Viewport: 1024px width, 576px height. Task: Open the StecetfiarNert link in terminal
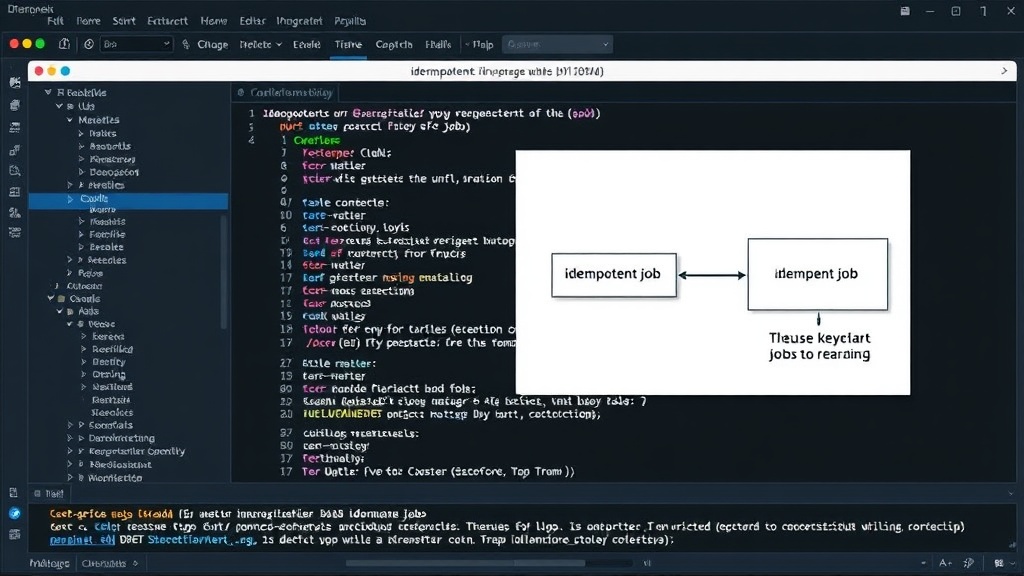pos(201,540)
